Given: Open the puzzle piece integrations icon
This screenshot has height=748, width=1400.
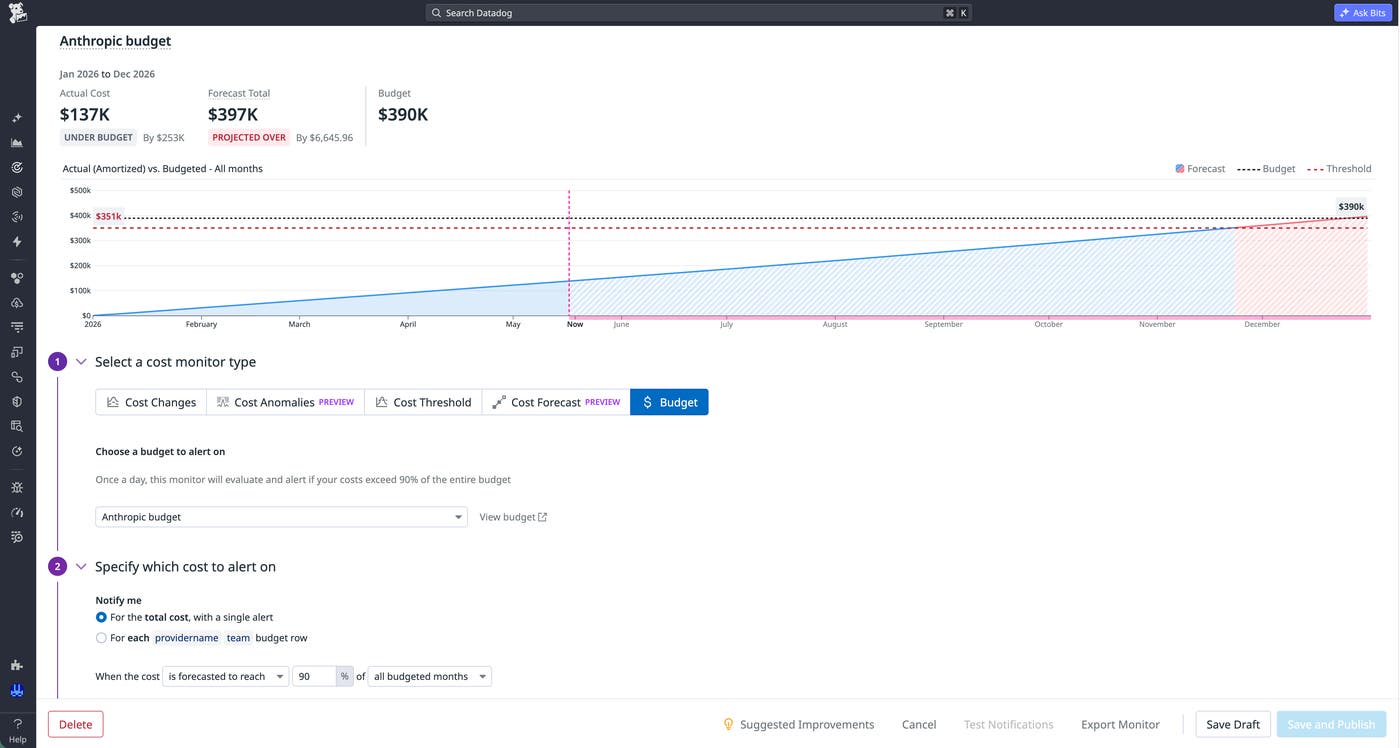Looking at the screenshot, I should (17, 665).
